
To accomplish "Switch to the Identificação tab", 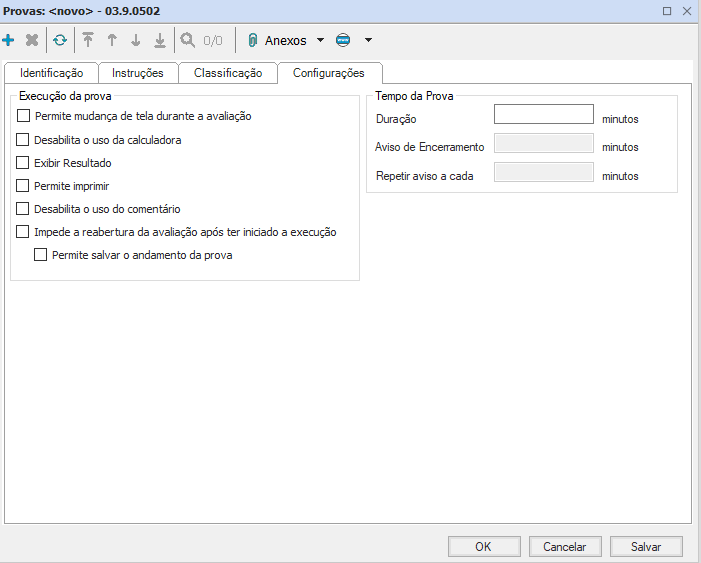I will point(51,73).
